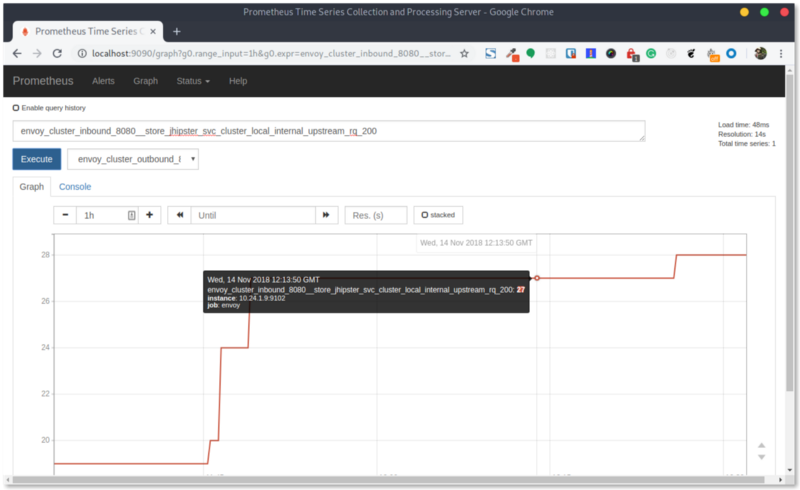Click the graph legend up arrow
800x490 pixels.
coord(761,446)
